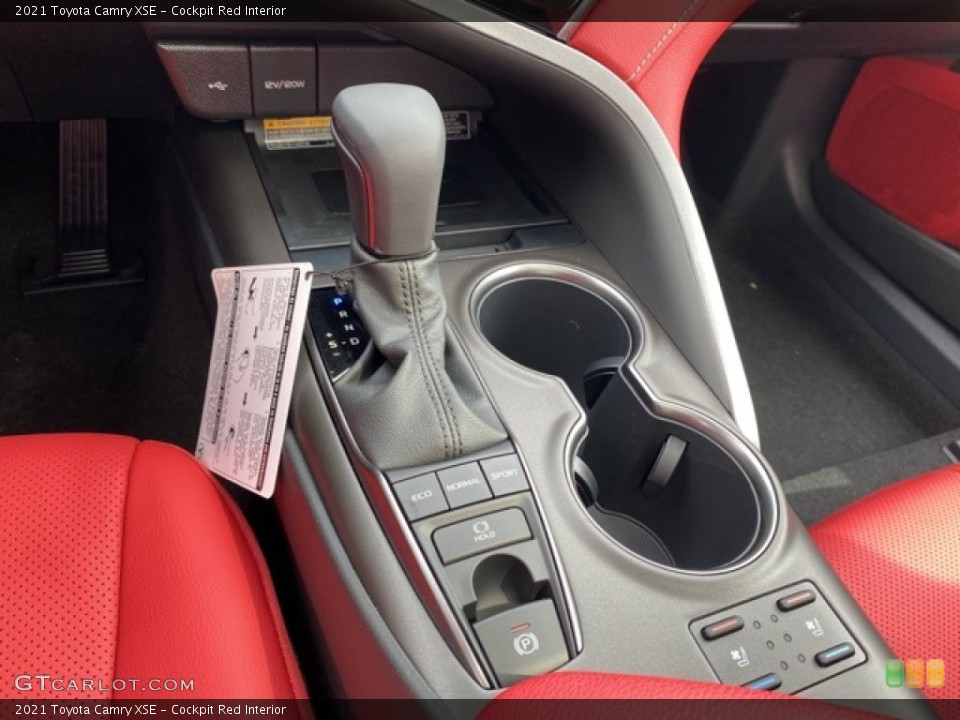Select the ECO drive mode button
The height and width of the screenshot is (720, 960).
[x=421, y=495]
